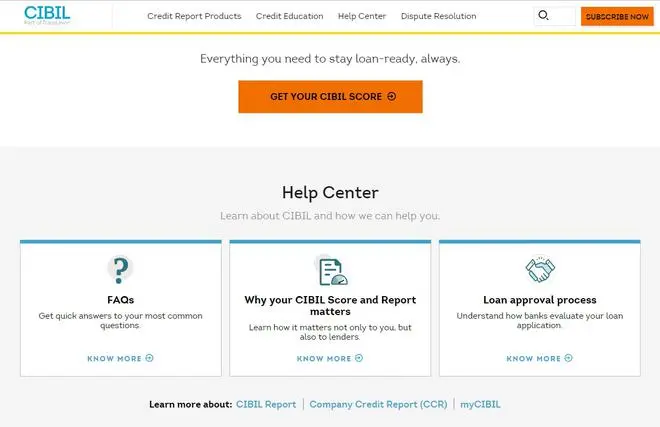Click arrow icon in CIBIL Score card Know More
This screenshot has height=427, width=660.
(x=359, y=358)
